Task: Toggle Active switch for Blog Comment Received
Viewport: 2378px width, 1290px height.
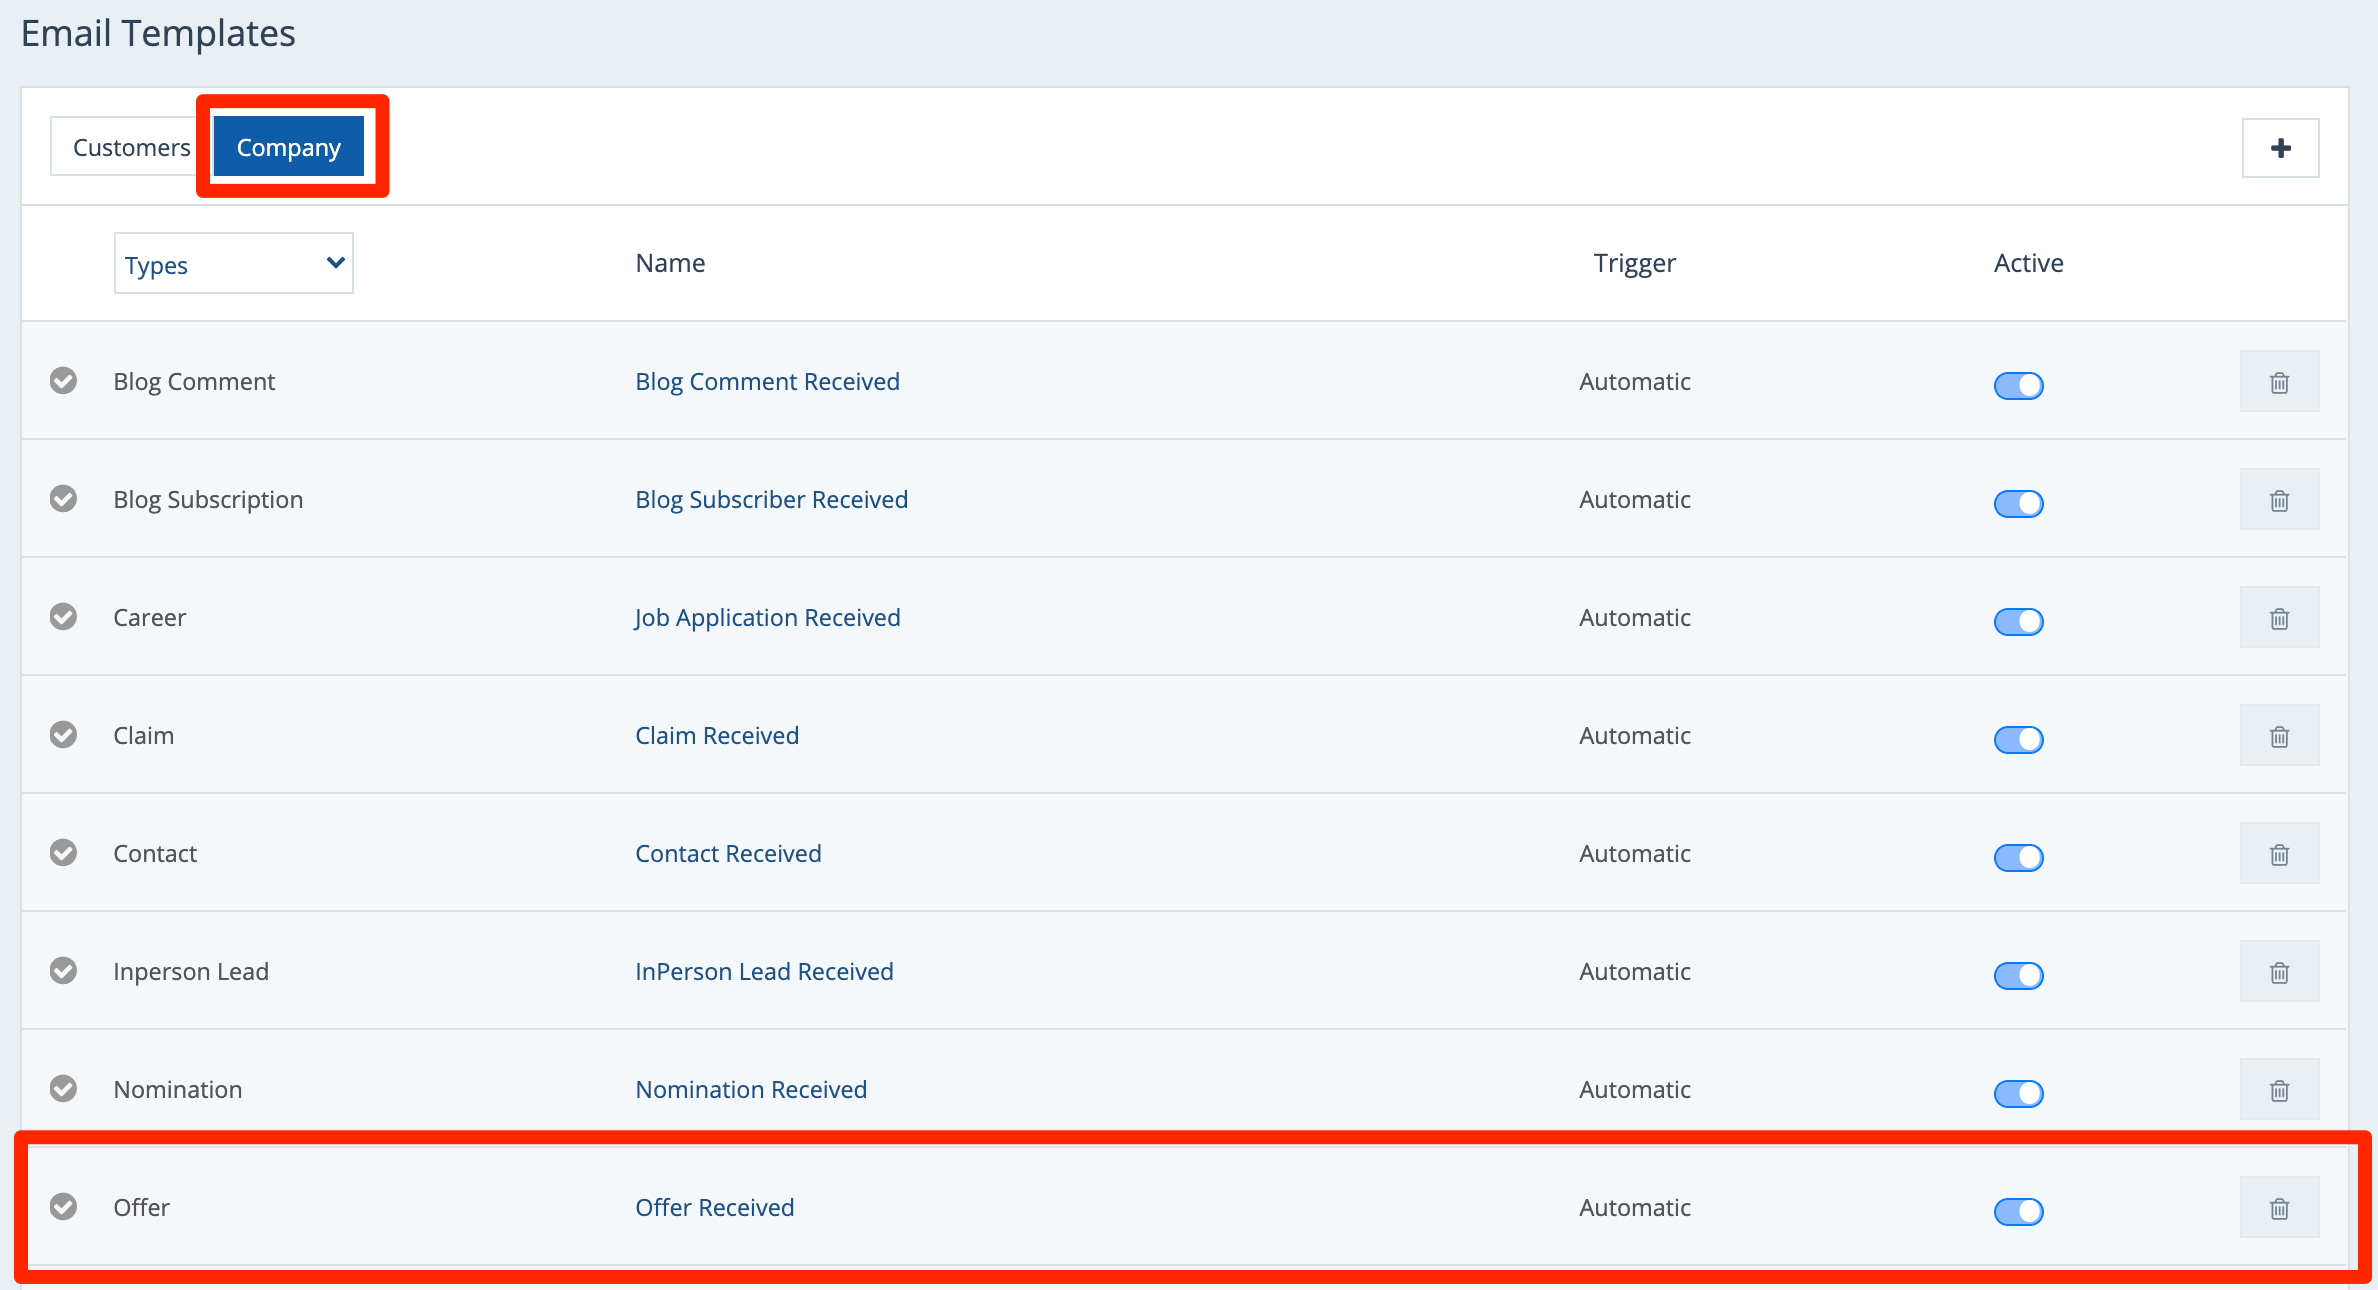Action: coord(2018,385)
